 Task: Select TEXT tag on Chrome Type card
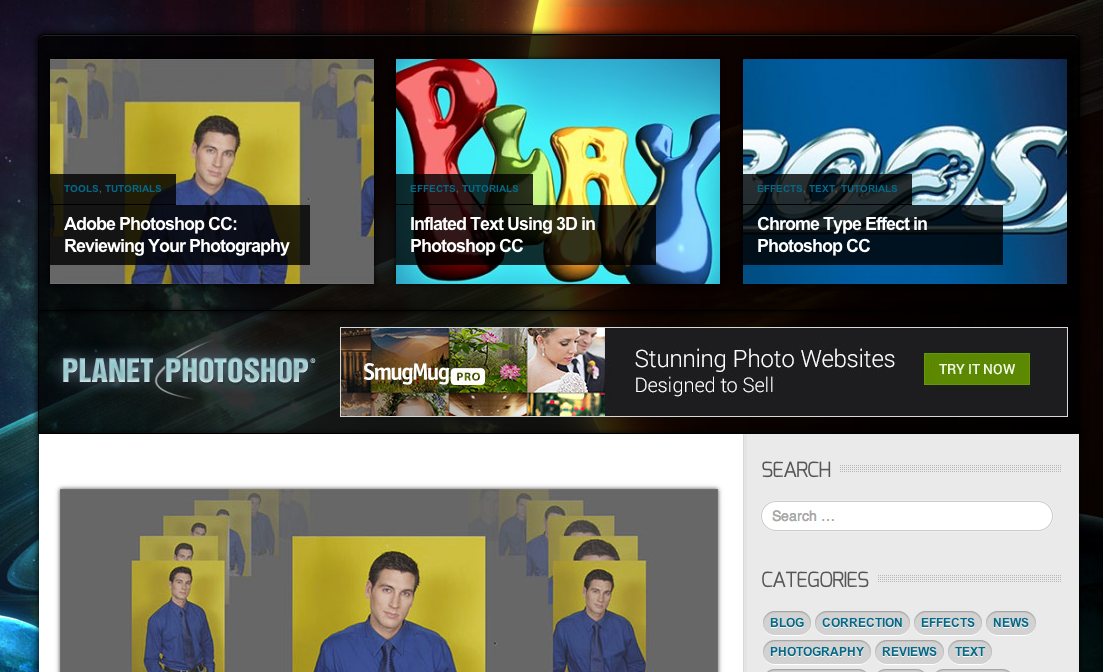tap(822, 189)
